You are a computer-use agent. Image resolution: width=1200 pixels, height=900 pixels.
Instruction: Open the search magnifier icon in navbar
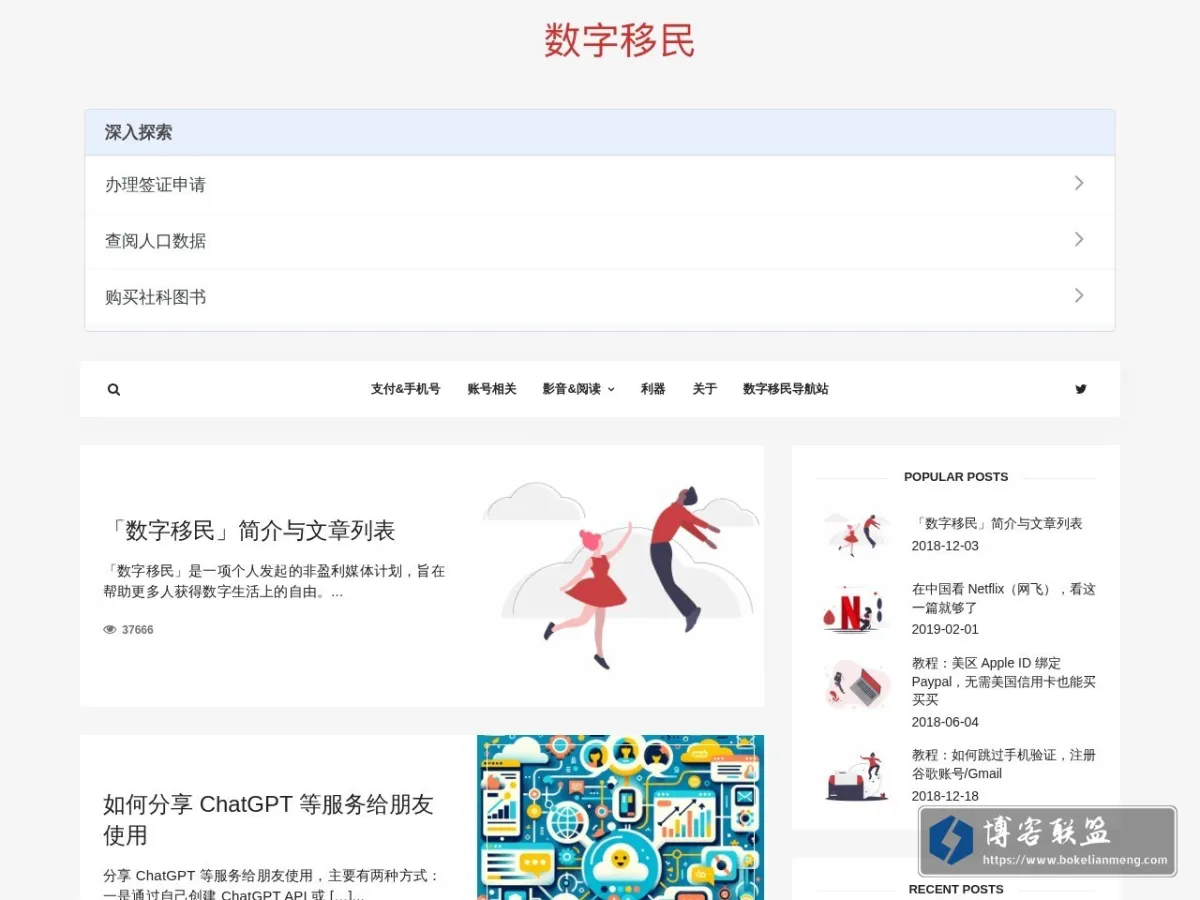(x=114, y=390)
